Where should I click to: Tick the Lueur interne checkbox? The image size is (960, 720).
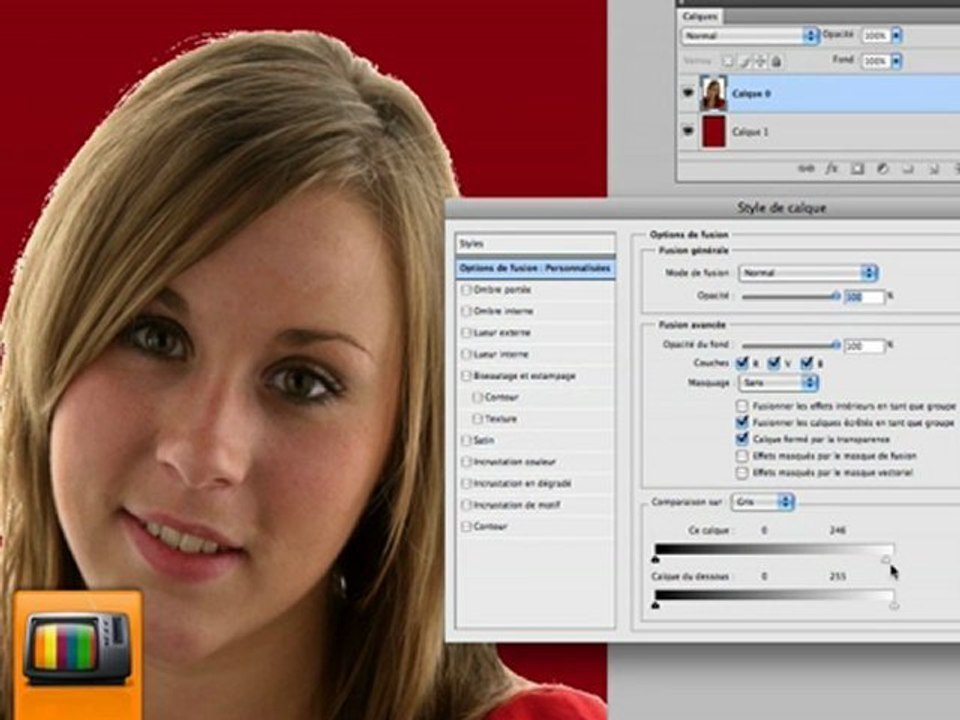[x=466, y=354]
